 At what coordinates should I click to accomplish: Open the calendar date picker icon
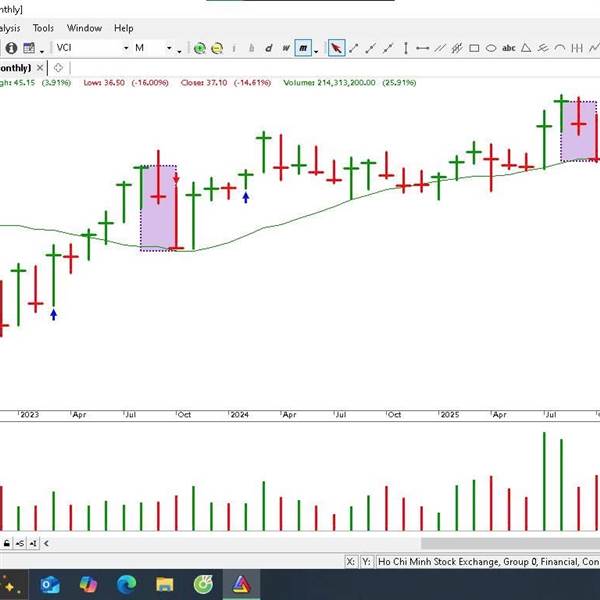[x=29, y=48]
